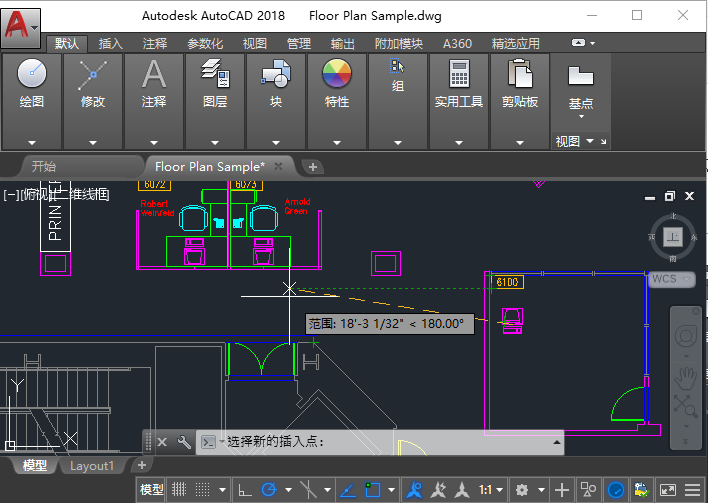Expand the 特性 panel dropdown arrow
Viewport: 708px width, 503px height.
[337, 143]
